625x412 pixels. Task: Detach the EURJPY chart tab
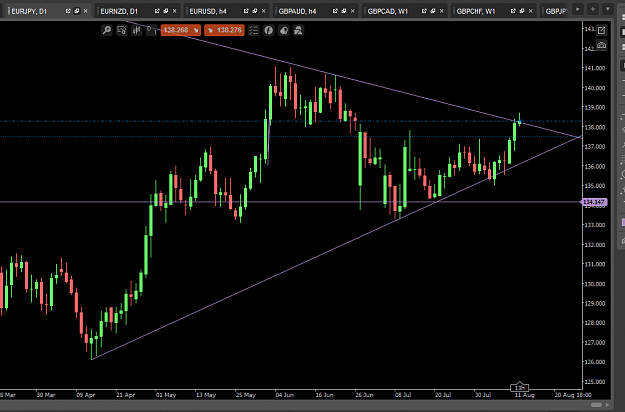click(x=68, y=11)
